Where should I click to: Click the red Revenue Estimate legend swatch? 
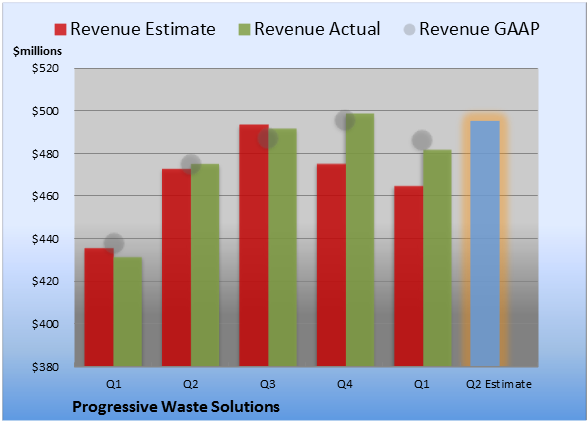[x=60, y=29]
